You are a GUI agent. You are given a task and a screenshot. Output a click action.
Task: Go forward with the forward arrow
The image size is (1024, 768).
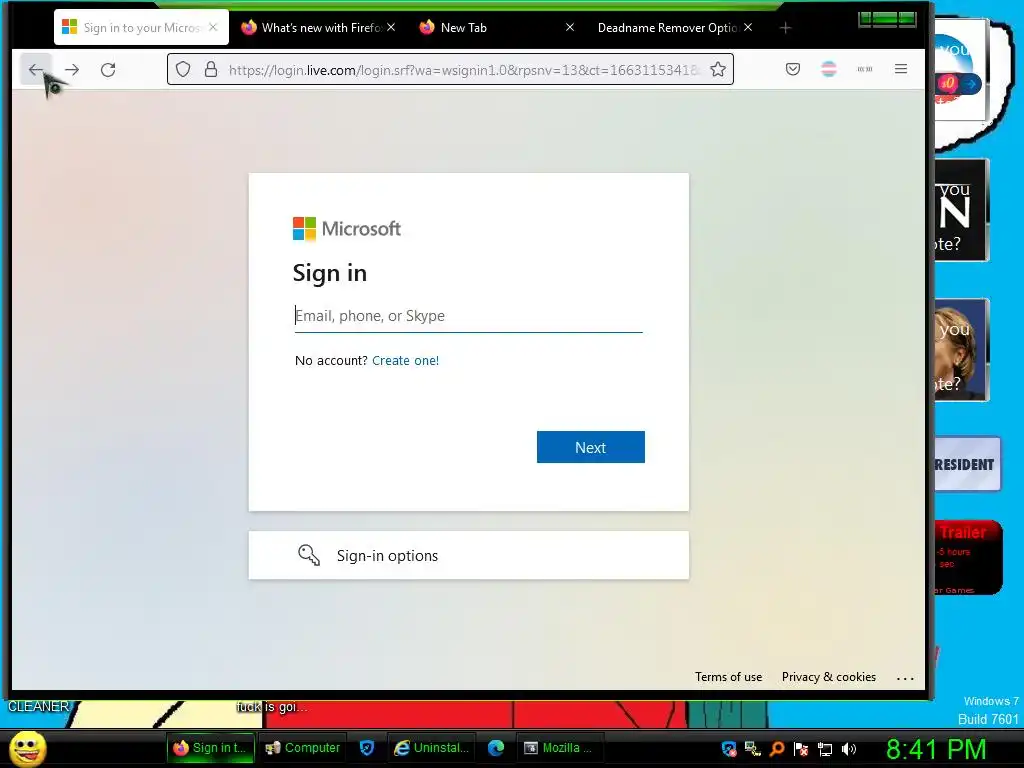coord(72,69)
